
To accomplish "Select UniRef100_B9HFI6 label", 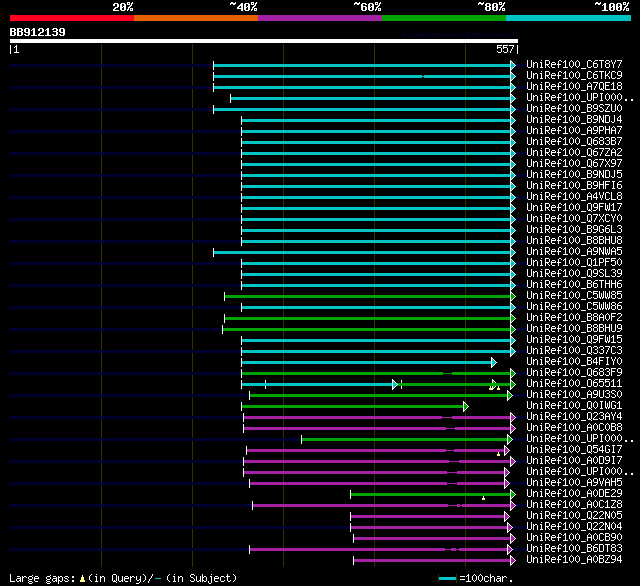I will (x=574, y=186).
